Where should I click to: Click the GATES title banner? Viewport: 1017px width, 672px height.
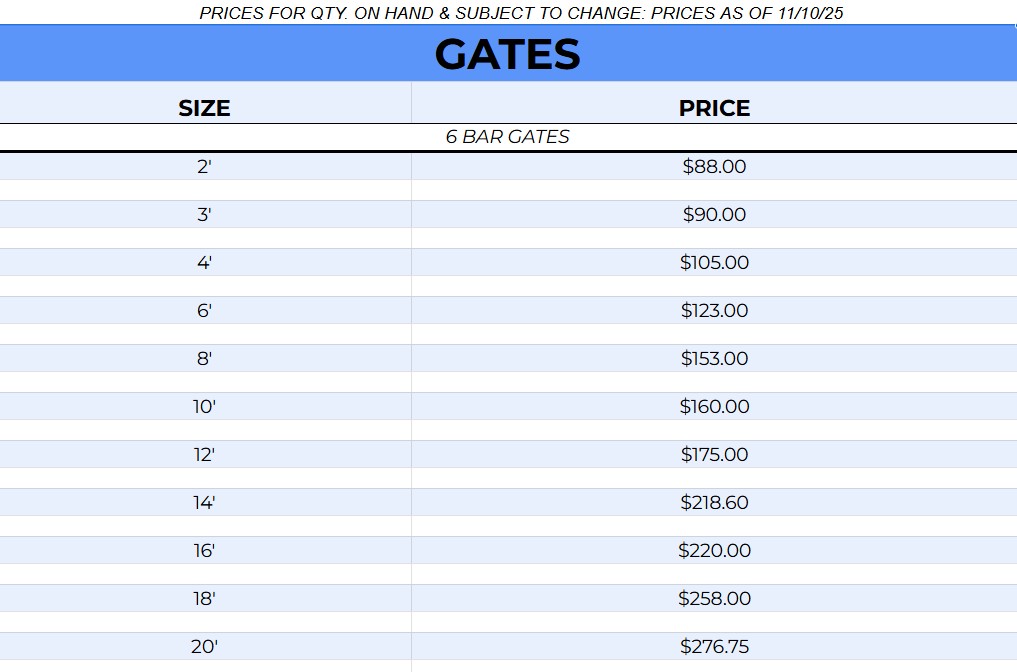[x=507, y=54]
